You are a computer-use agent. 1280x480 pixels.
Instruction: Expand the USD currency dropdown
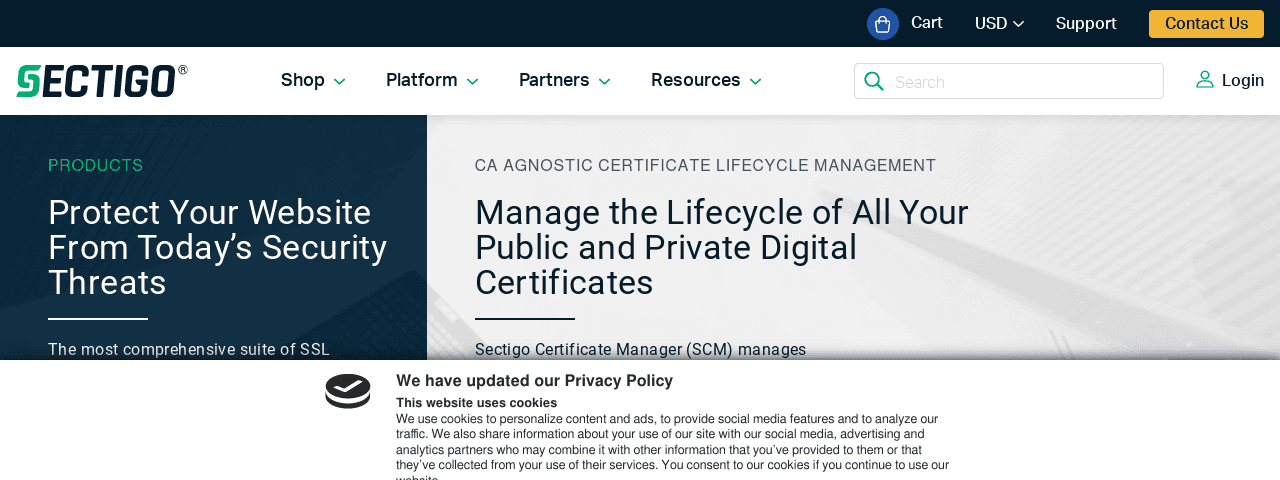pyautogui.click(x=999, y=24)
